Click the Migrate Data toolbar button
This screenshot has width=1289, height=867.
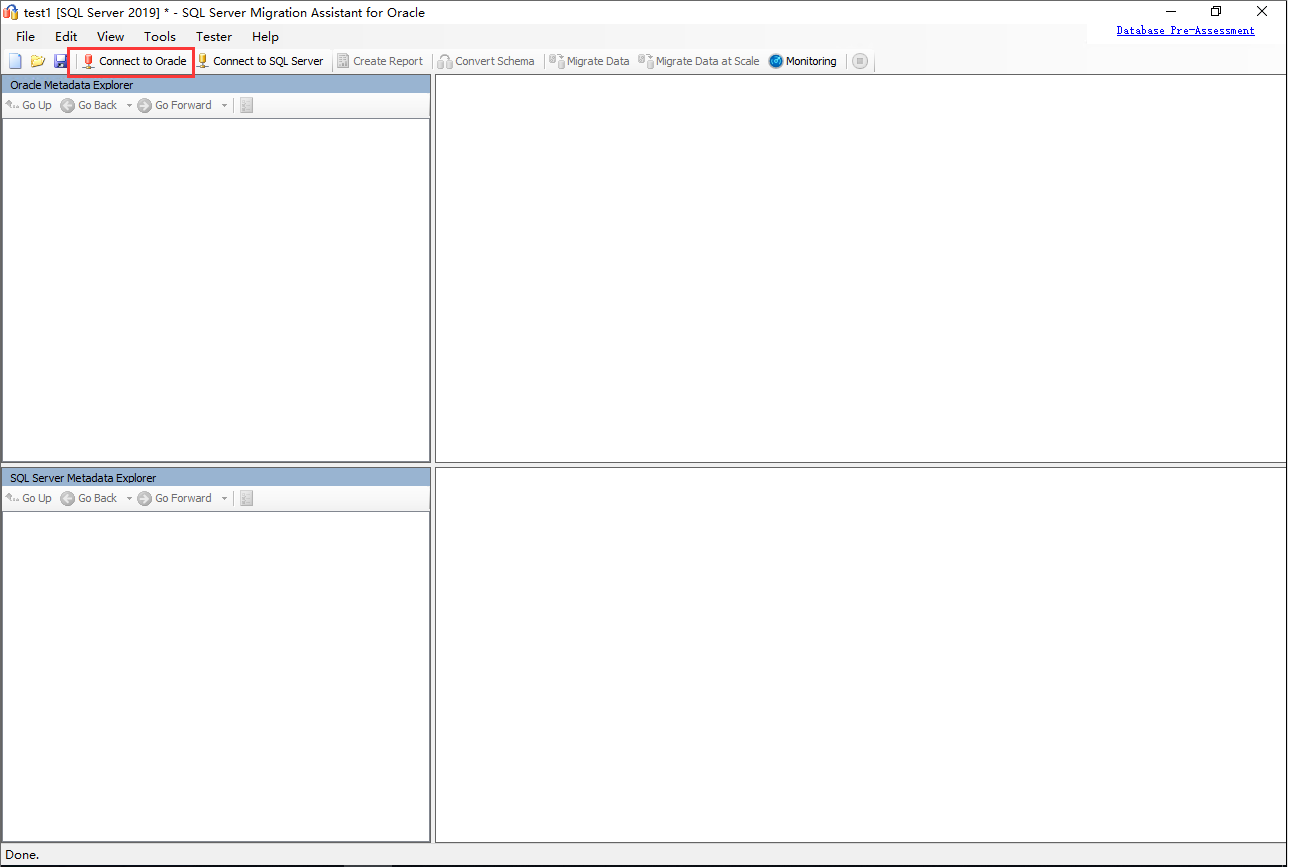pos(590,61)
